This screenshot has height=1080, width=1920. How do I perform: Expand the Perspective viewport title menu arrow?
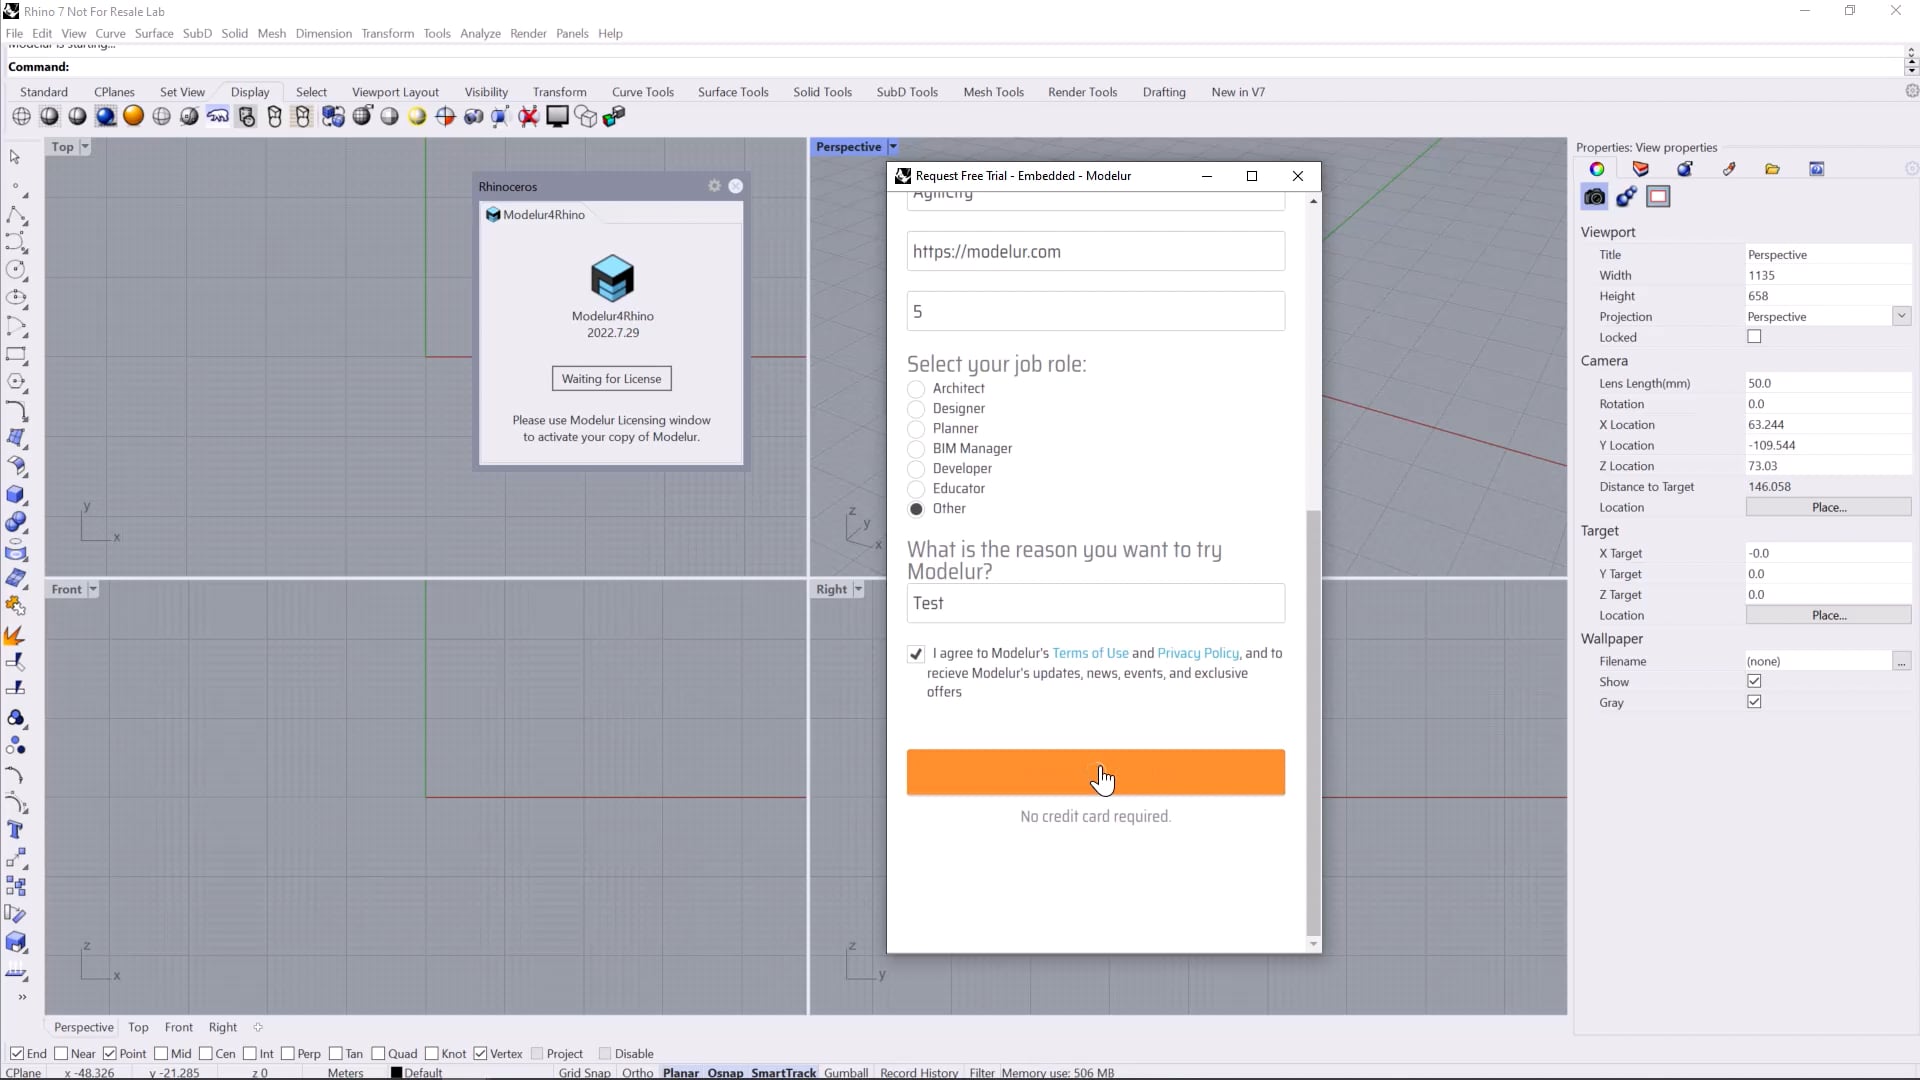pyautogui.click(x=893, y=147)
